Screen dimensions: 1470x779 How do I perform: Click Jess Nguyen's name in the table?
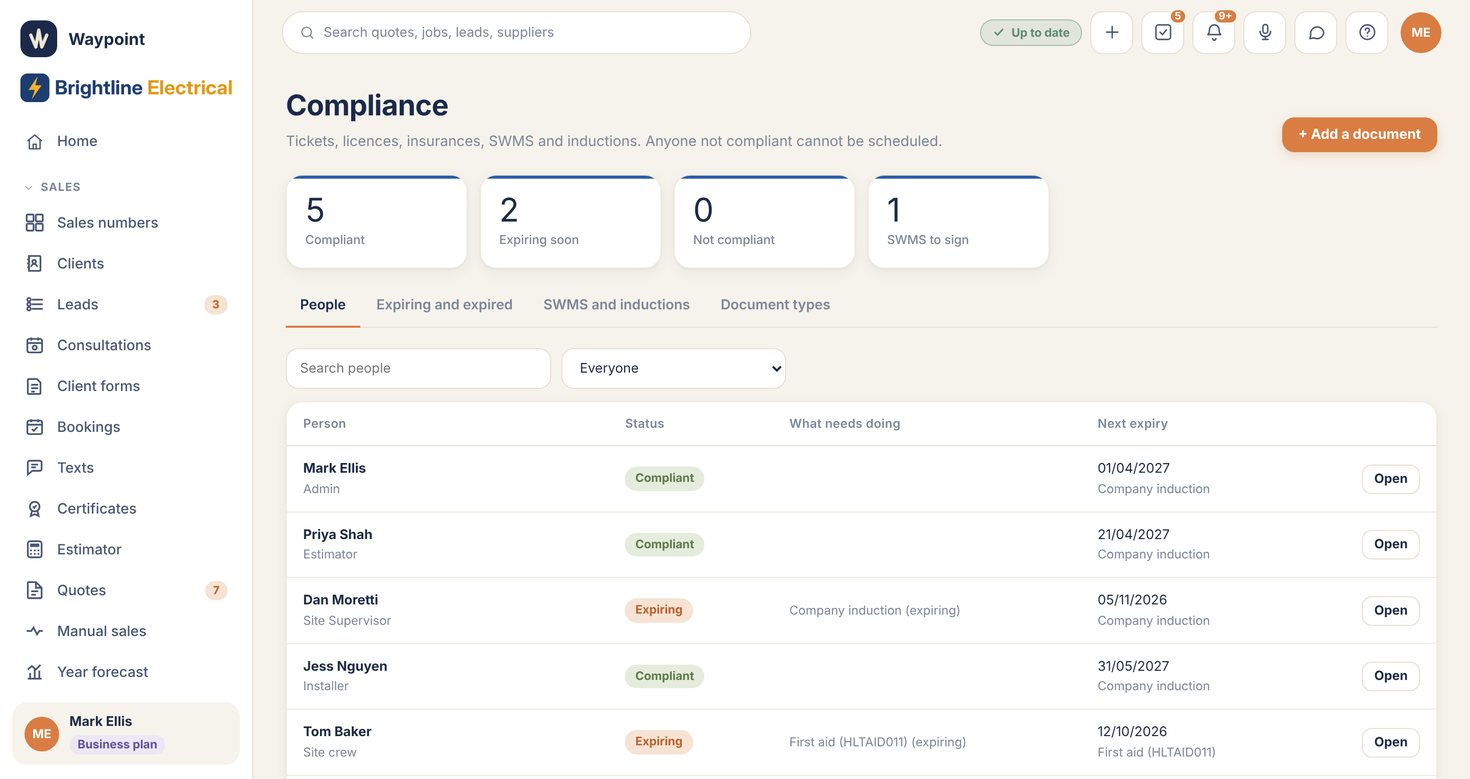[345, 666]
